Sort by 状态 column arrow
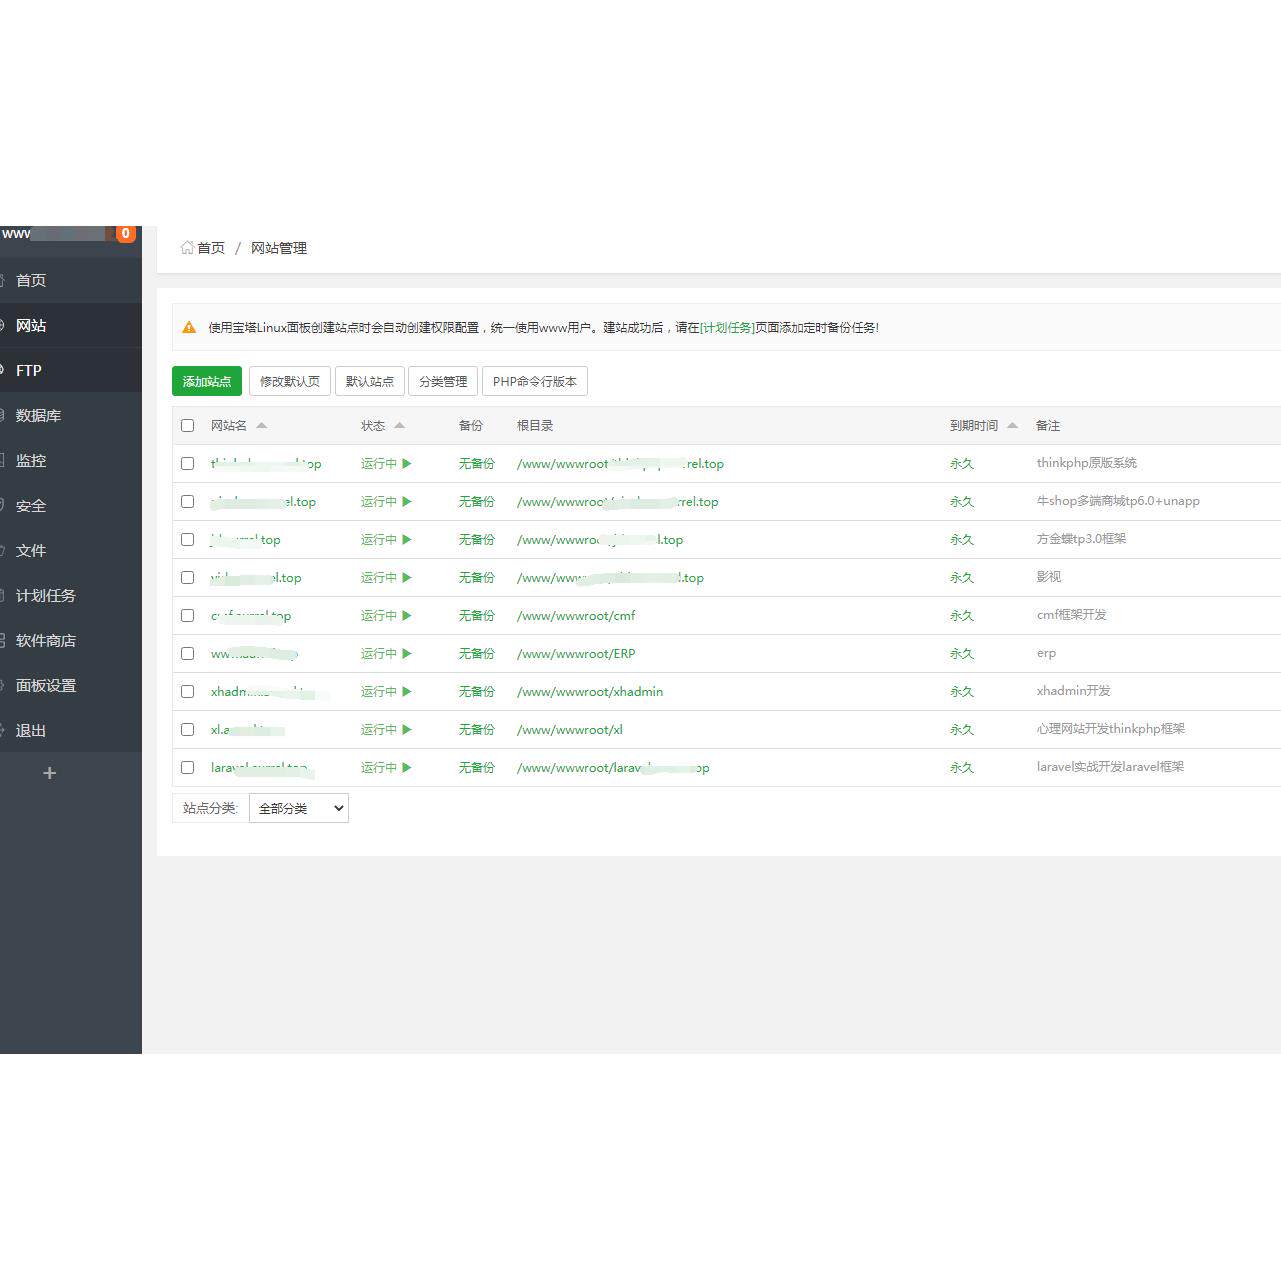The height and width of the screenshot is (1281, 1281). point(399,426)
